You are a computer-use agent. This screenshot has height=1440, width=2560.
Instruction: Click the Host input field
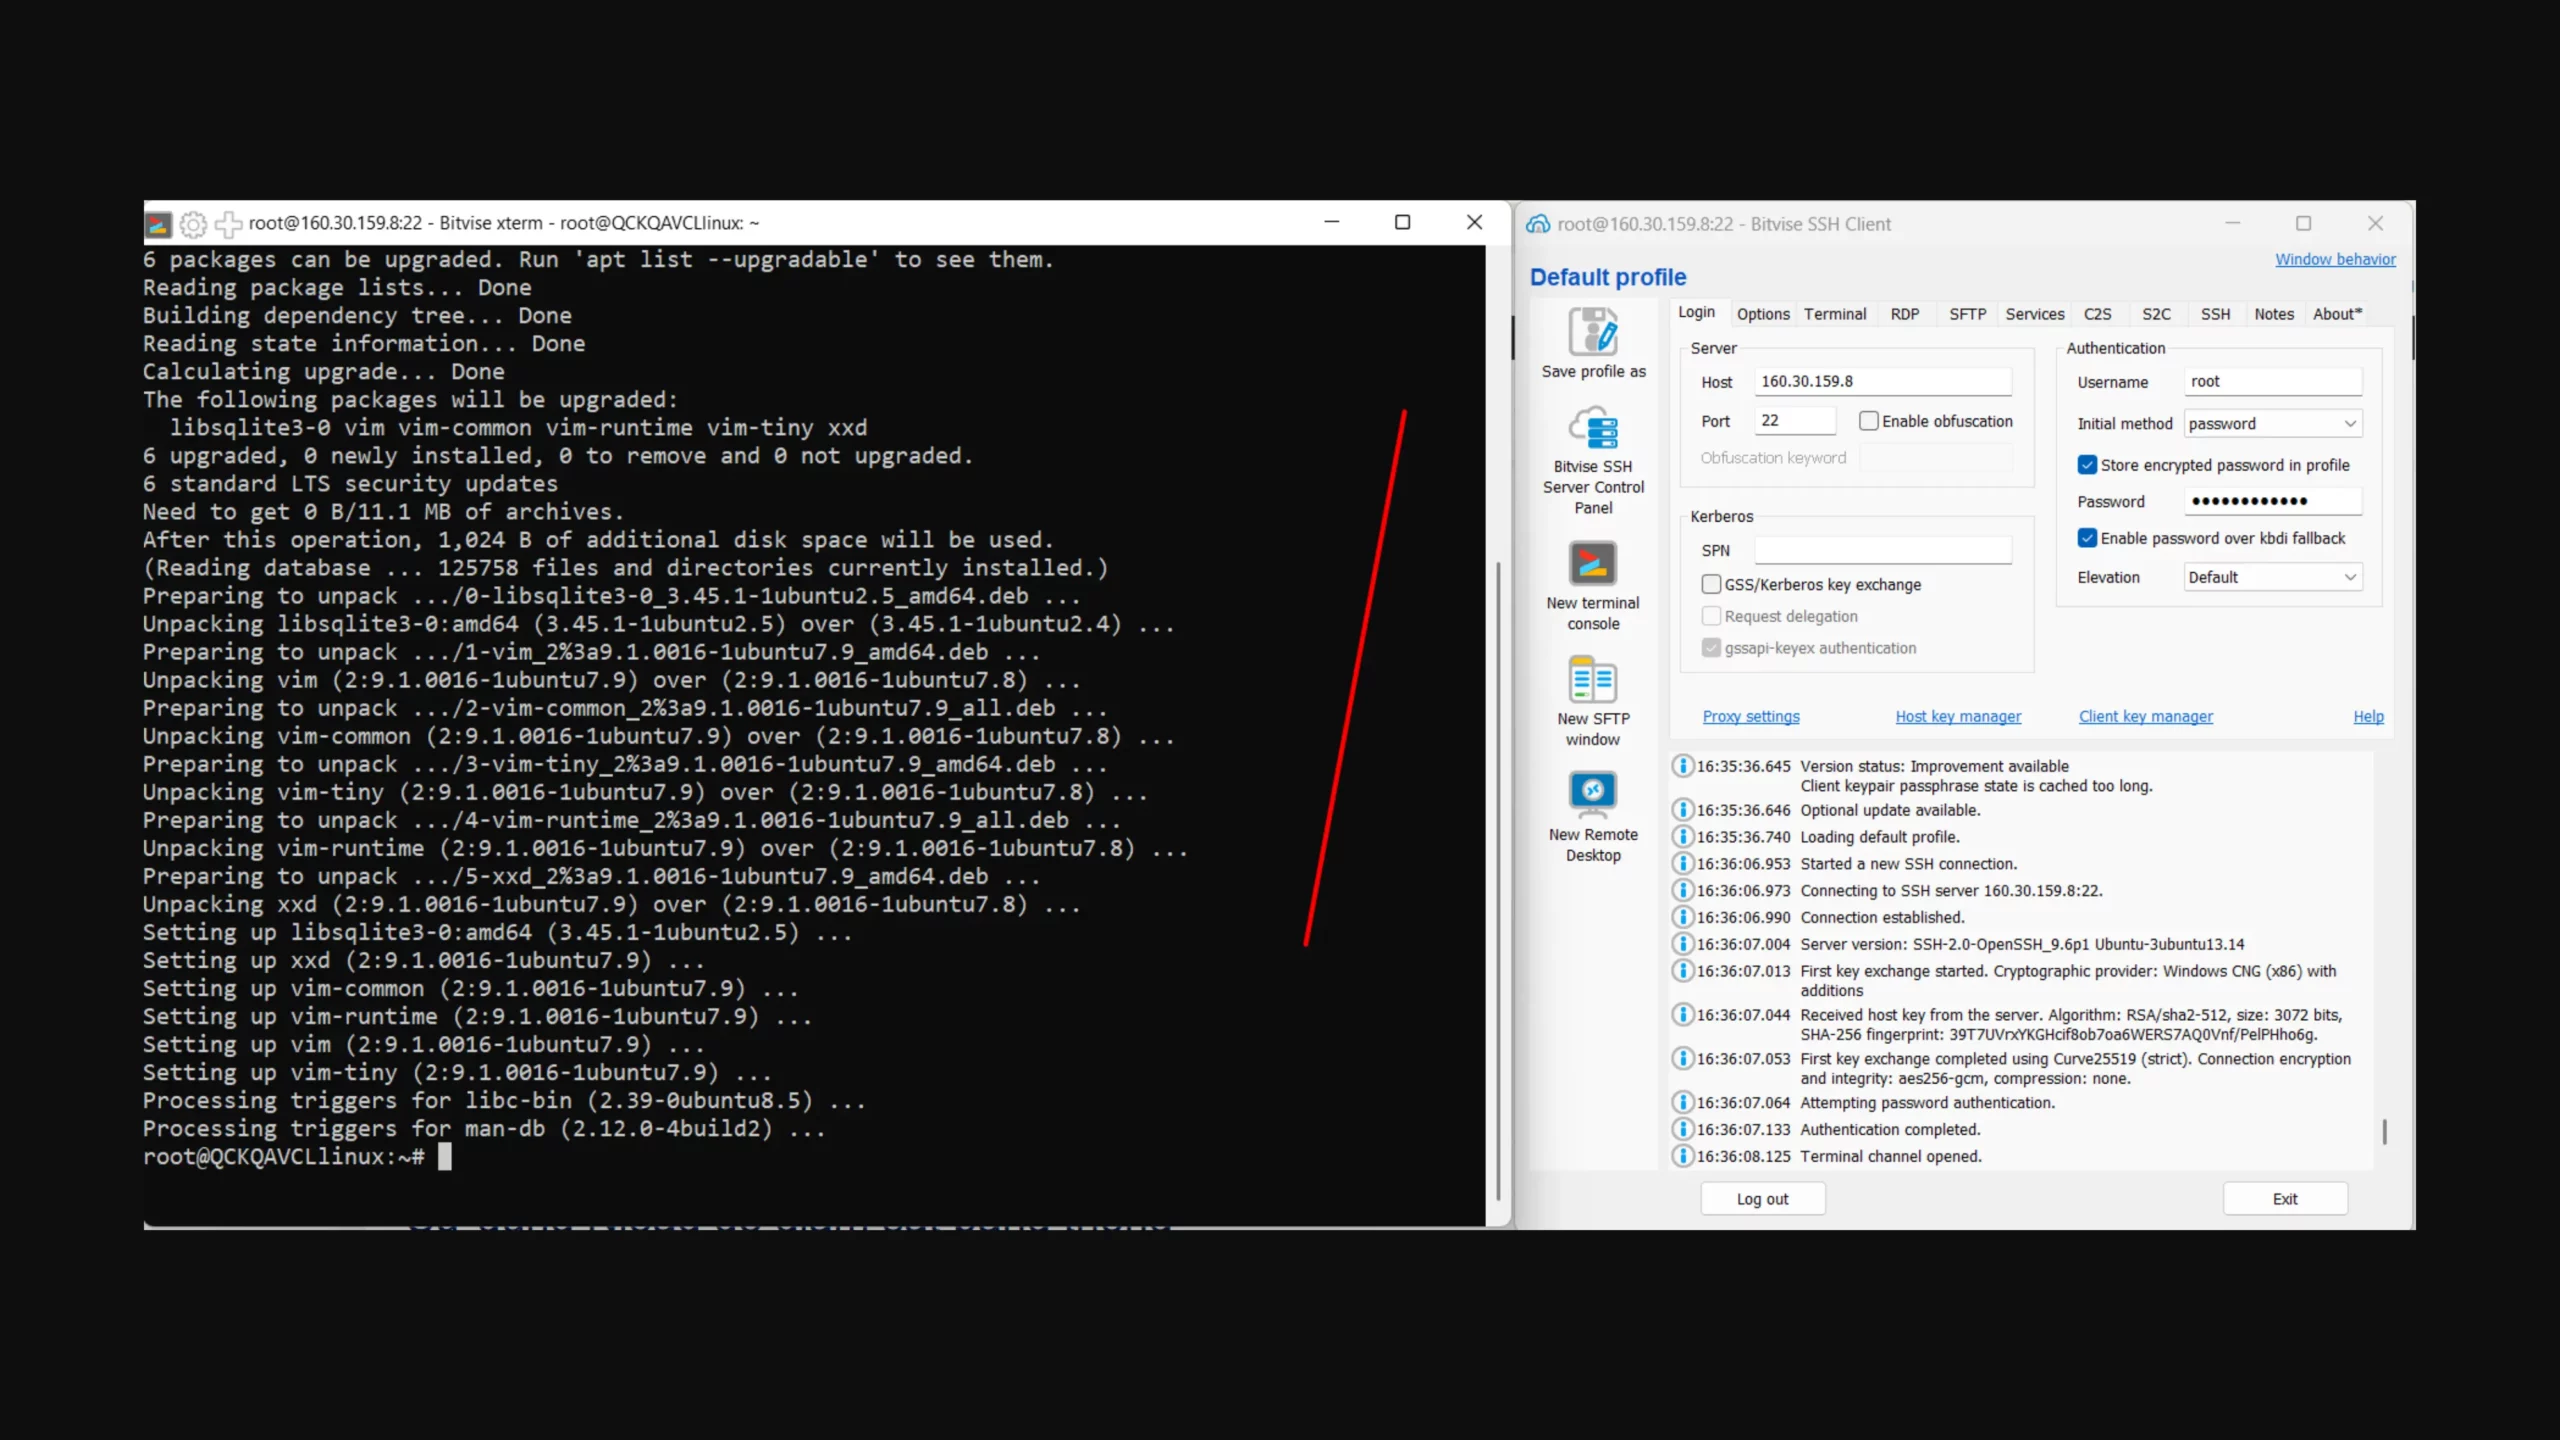tap(1882, 382)
